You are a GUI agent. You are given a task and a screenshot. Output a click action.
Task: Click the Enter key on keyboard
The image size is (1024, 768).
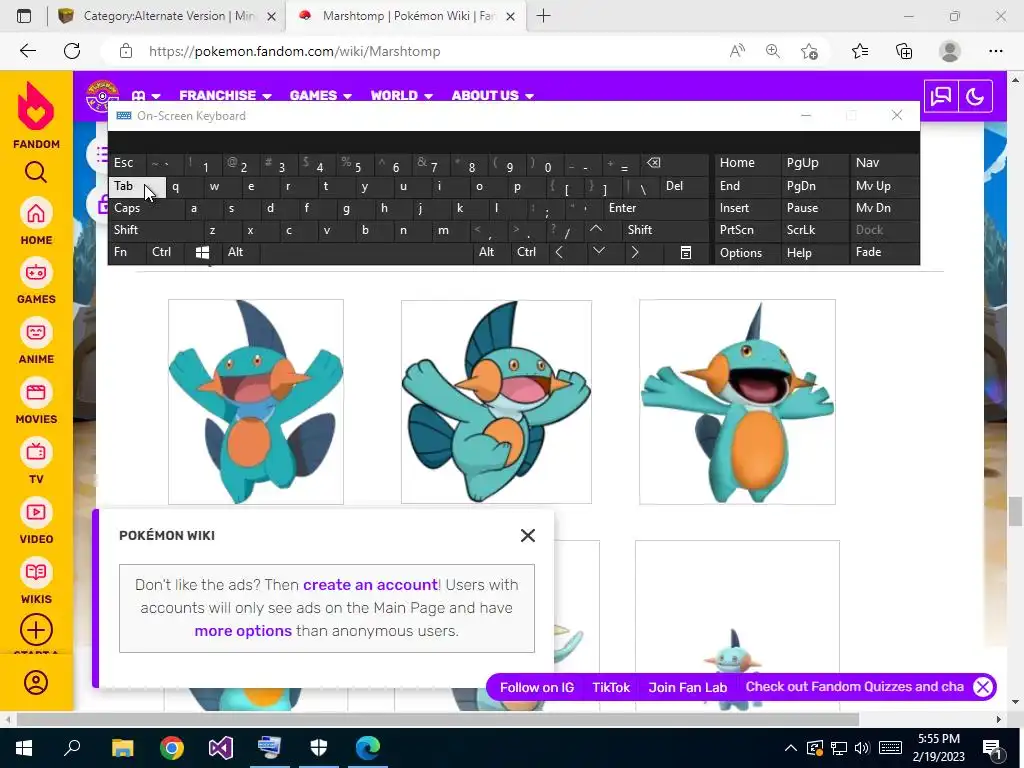[655, 208]
